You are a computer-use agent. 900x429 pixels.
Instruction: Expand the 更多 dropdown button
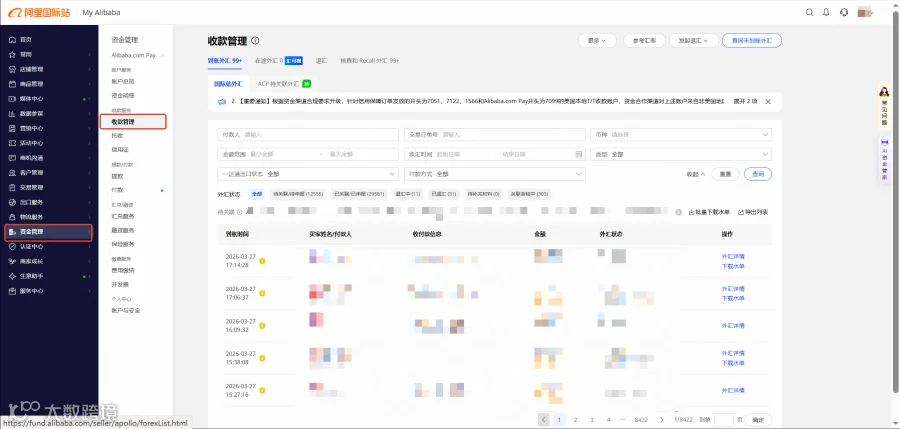click(x=597, y=41)
